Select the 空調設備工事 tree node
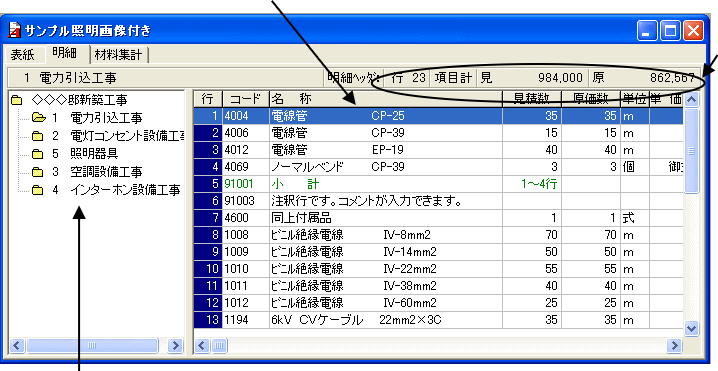 pyautogui.click(x=106, y=172)
